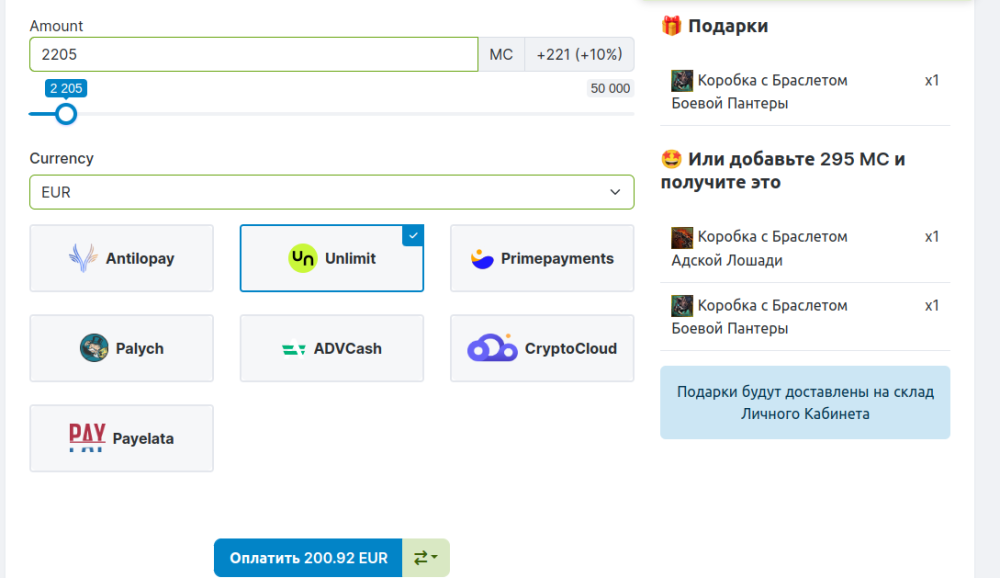Click the Palych avatar icon
1000x578 pixels.
[x=94, y=348]
